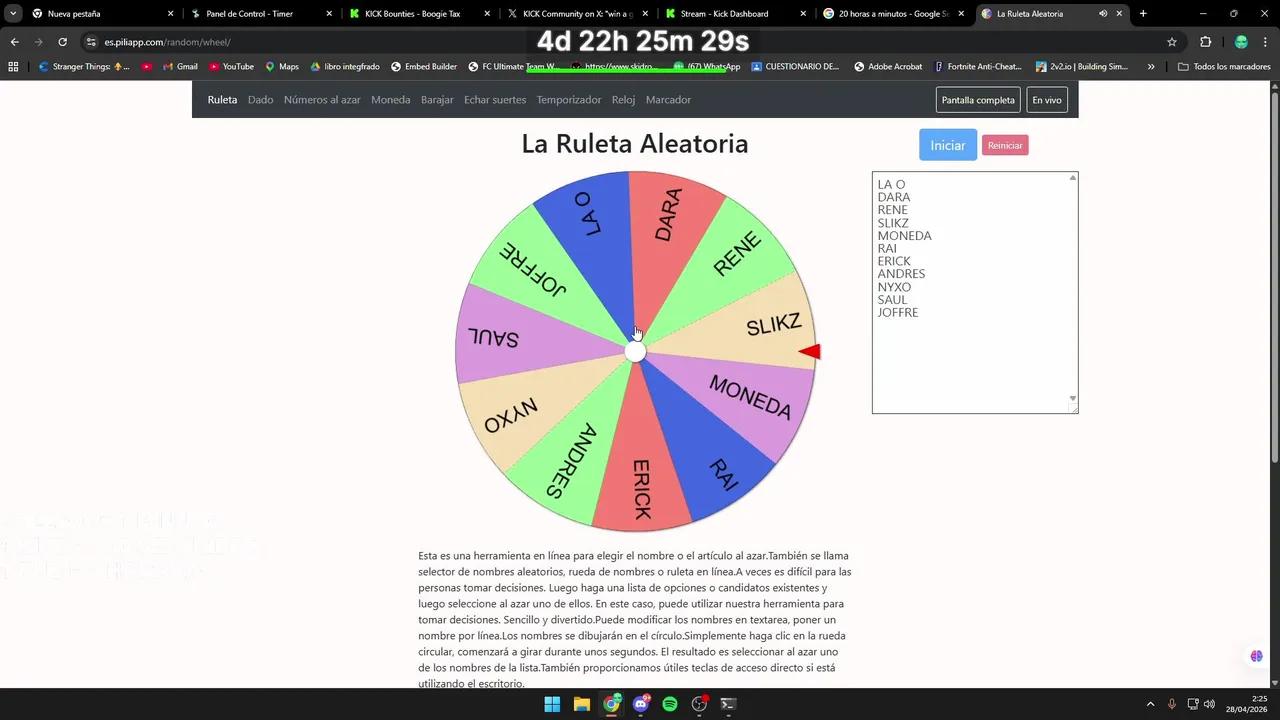Open the Maps bookmark

pyautogui.click(x=281, y=66)
